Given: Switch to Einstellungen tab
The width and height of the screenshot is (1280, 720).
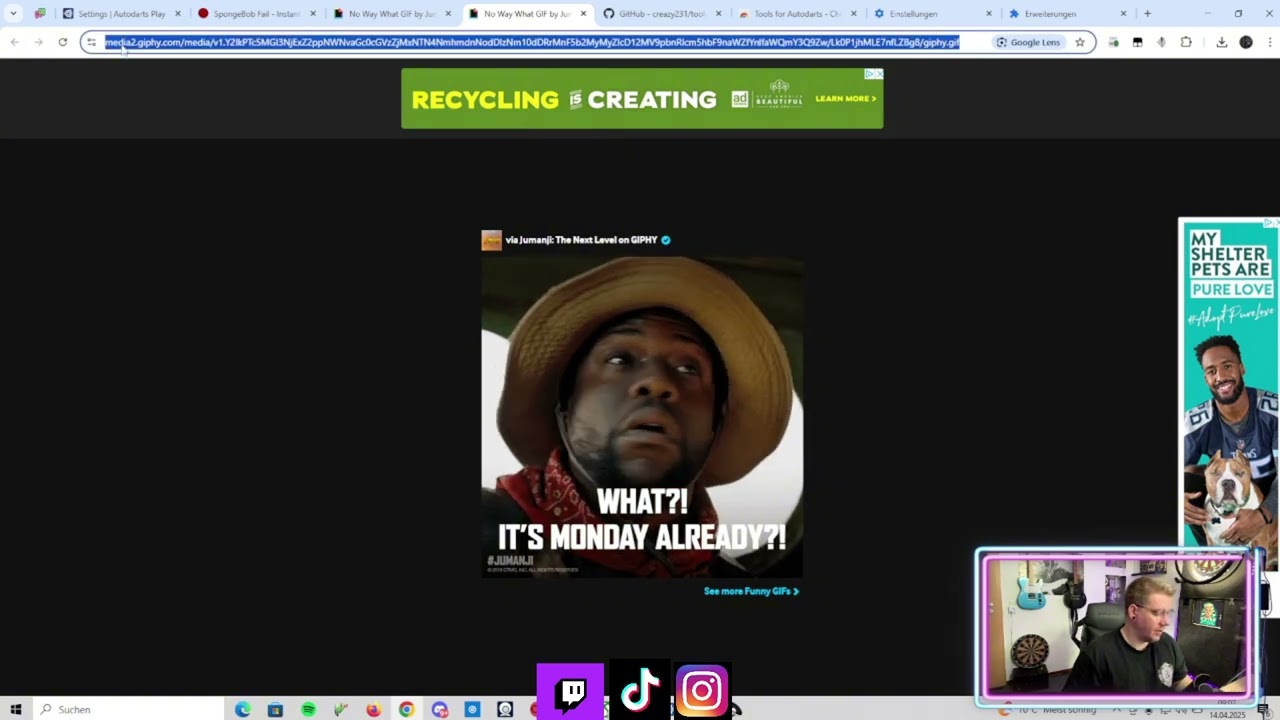Looking at the screenshot, I should pos(931,14).
